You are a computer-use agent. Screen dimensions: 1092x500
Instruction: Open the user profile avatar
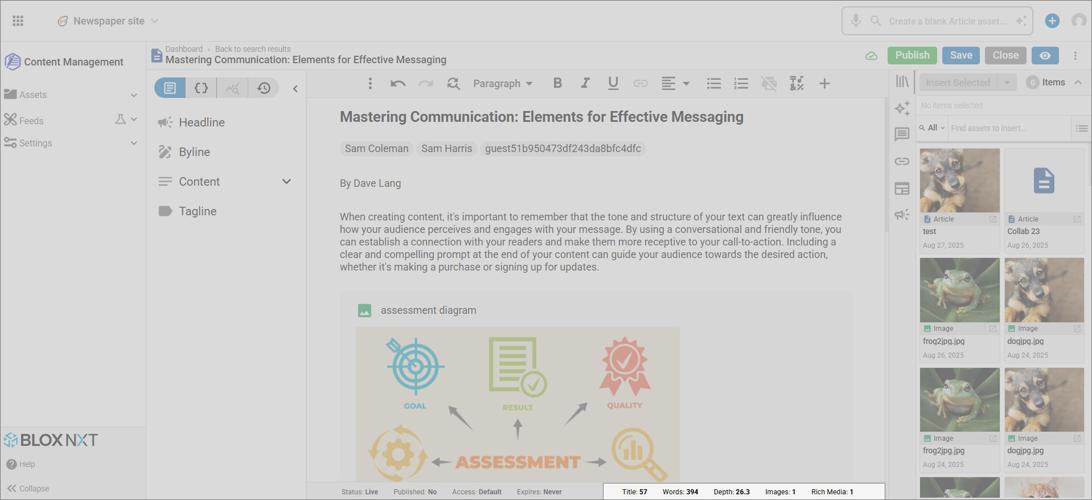pos(1079,21)
